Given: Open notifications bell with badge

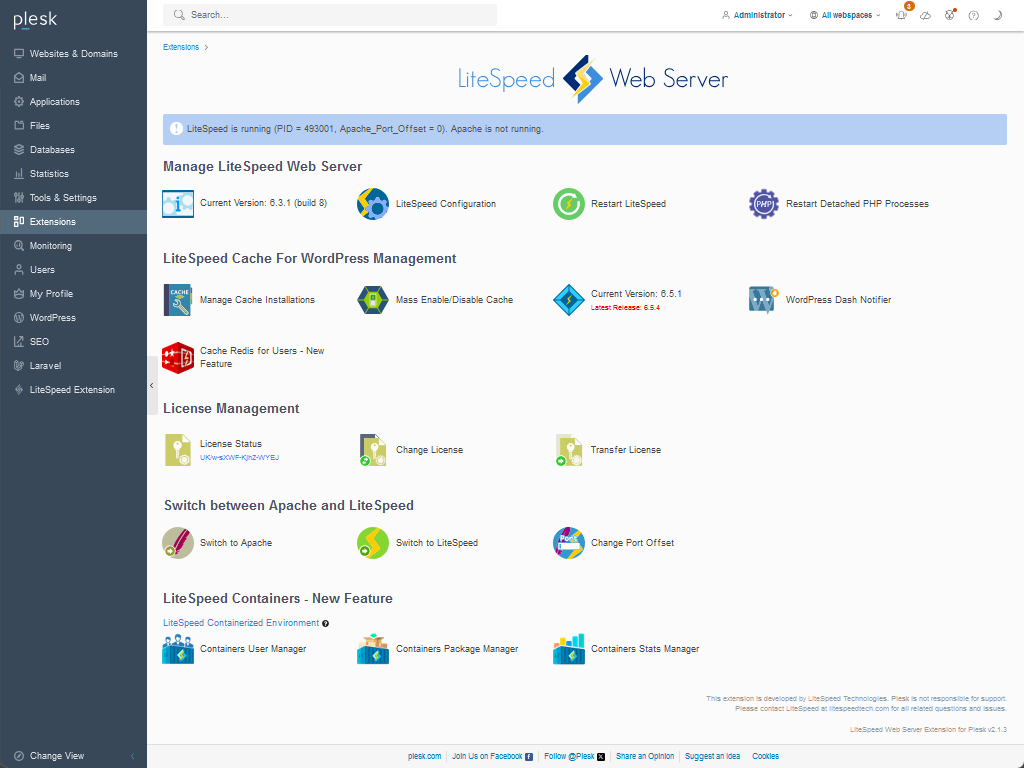Looking at the screenshot, I should pyautogui.click(x=901, y=15).
